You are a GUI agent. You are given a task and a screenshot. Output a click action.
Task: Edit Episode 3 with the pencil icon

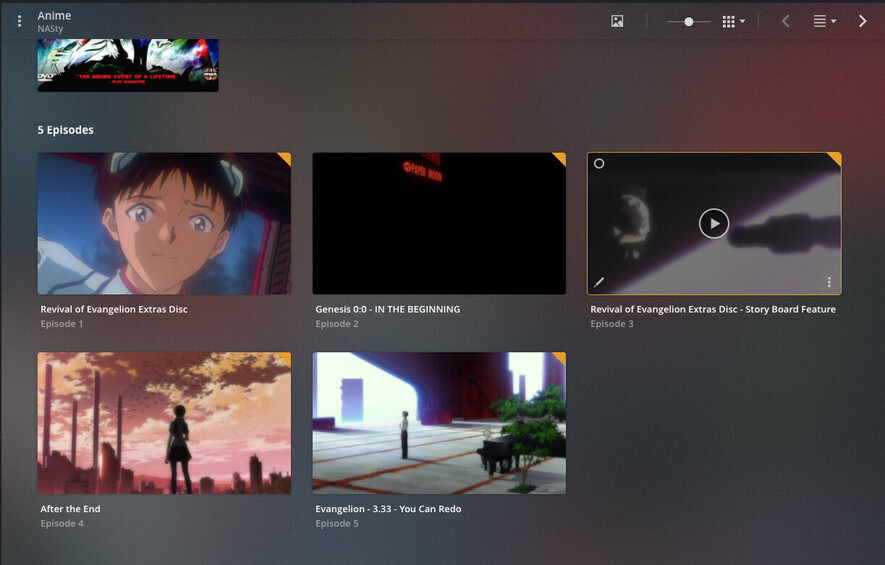(599, 282)
